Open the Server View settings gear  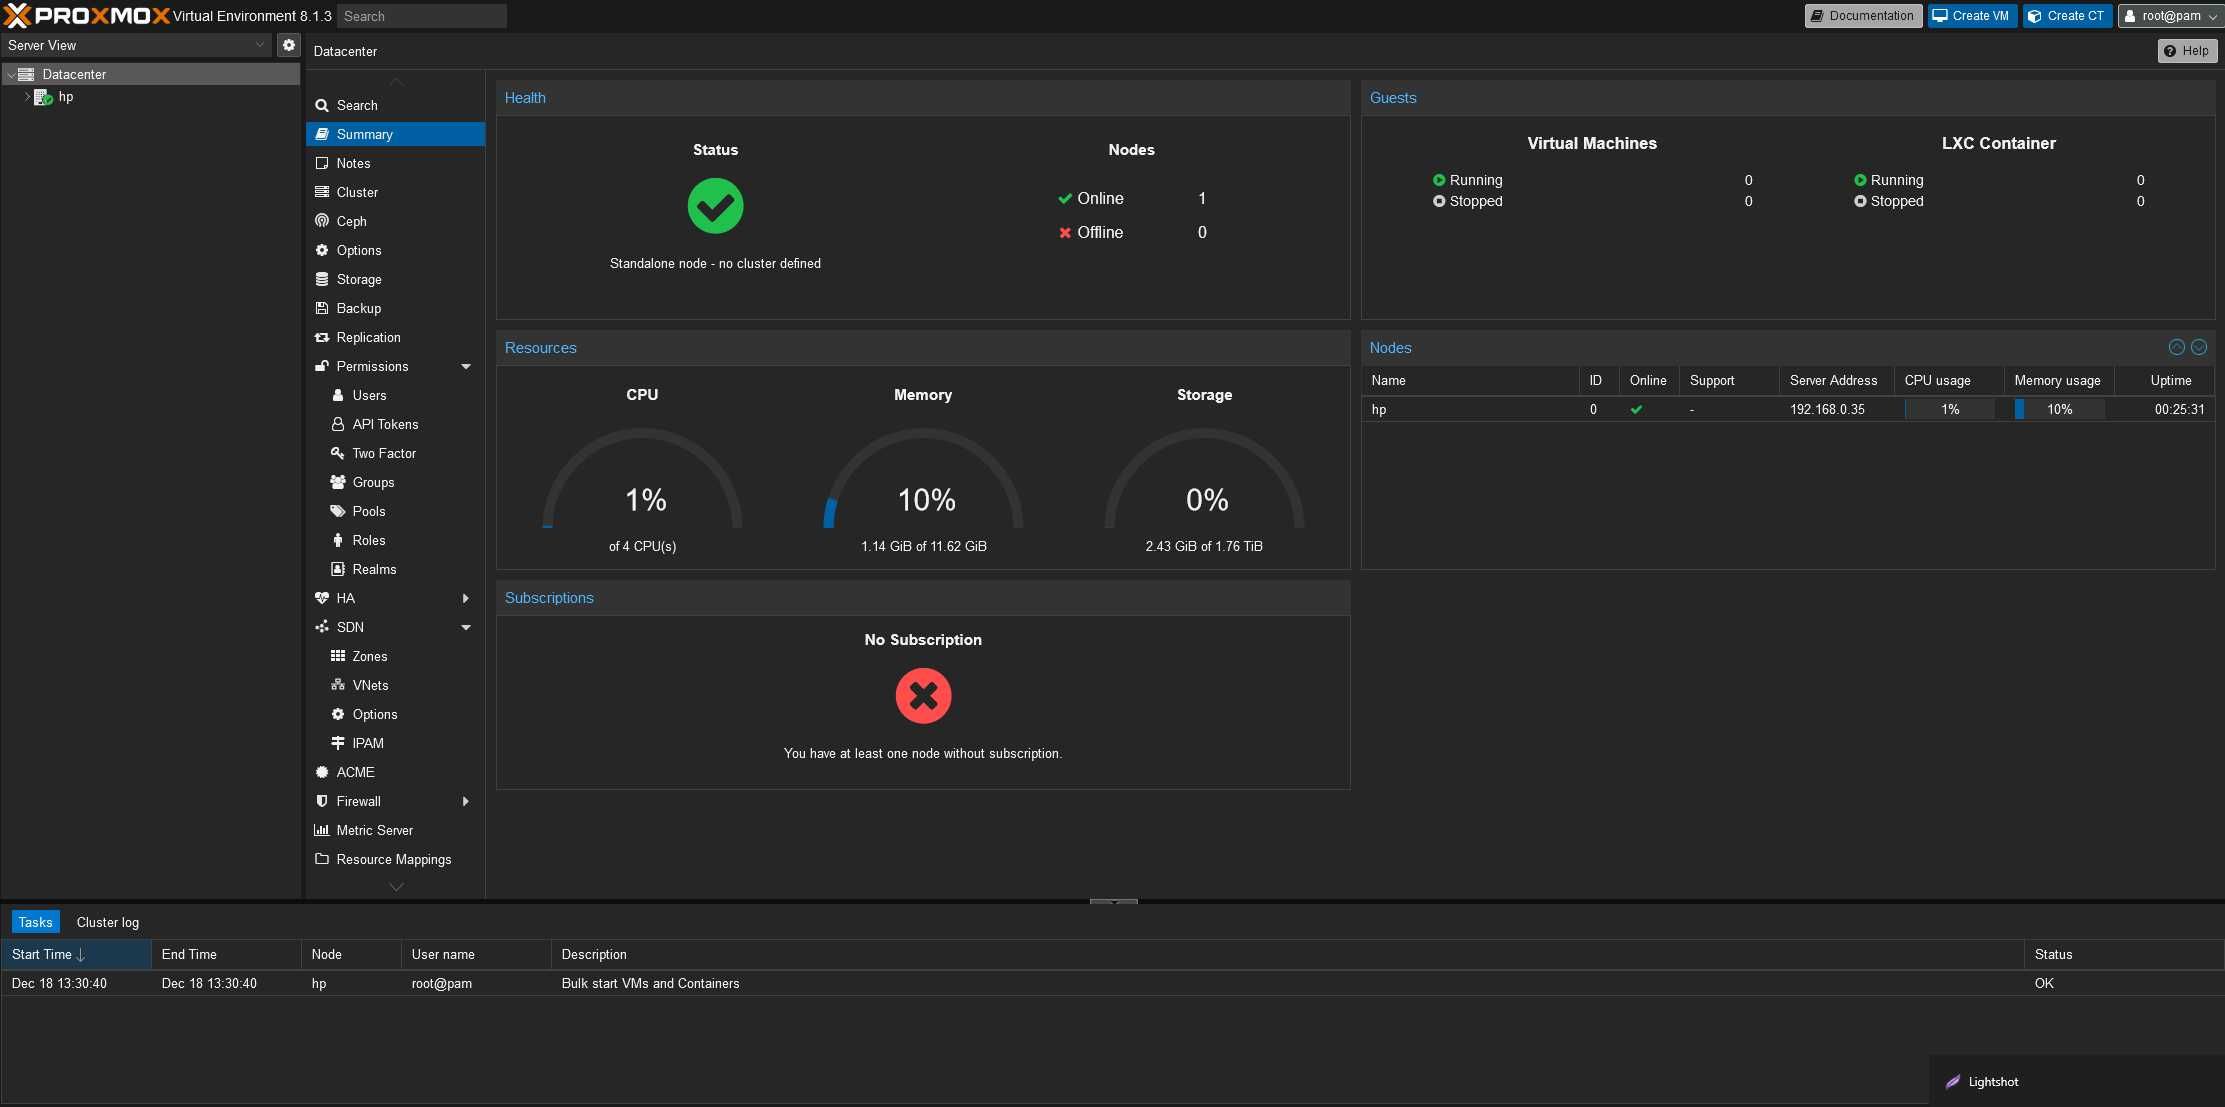(289, 45)
